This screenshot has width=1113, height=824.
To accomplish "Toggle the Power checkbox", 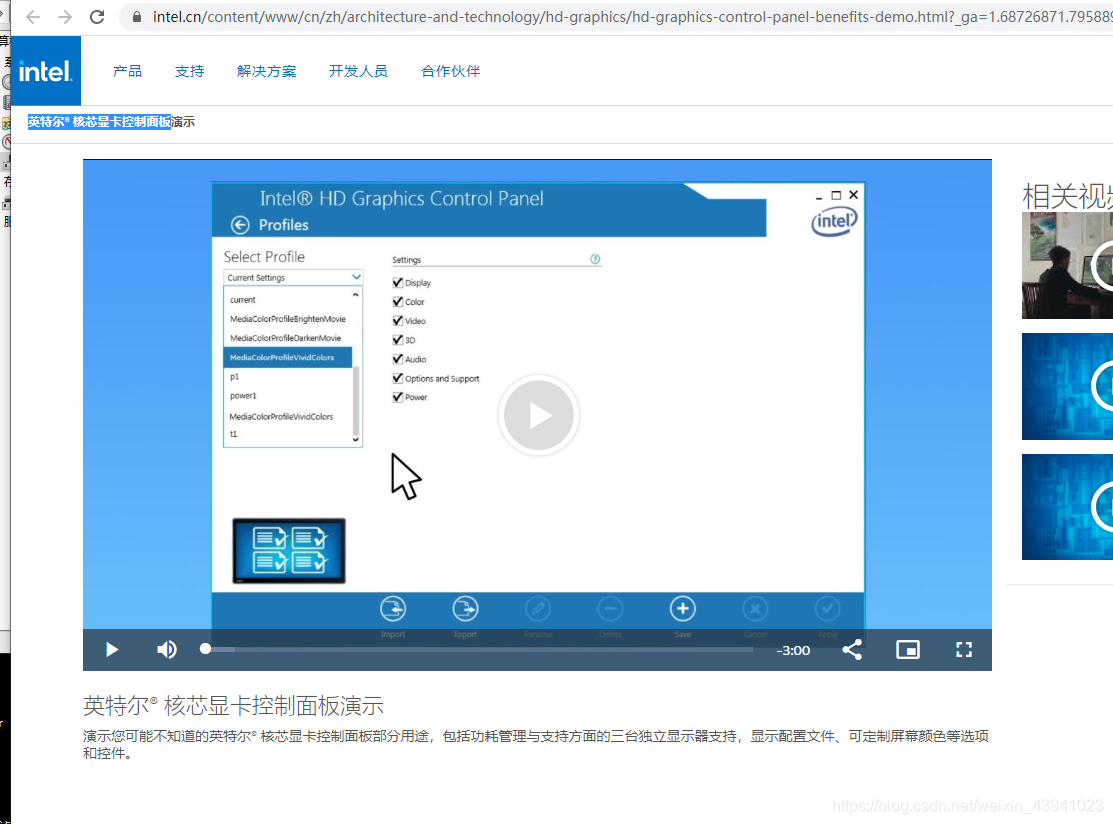I will point(398,397).
